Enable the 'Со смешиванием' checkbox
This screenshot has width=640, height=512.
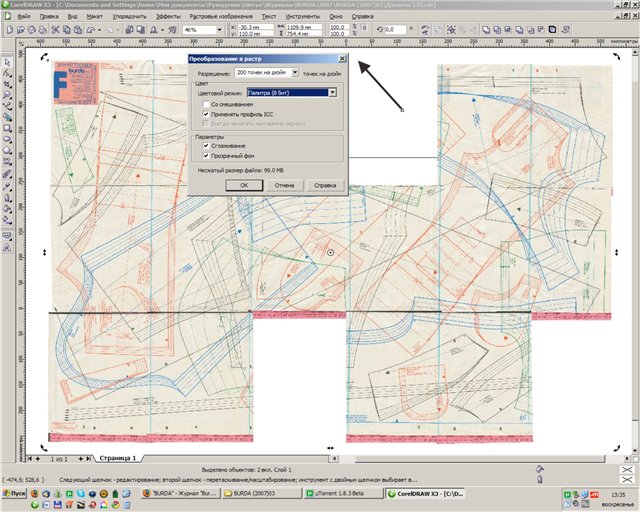point(205,103)
